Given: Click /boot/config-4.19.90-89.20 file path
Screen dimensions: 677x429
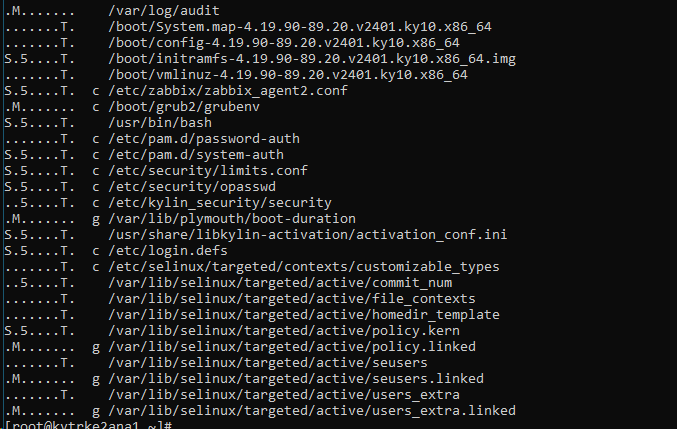Looking at the screenshot, I should pos(284,43).
